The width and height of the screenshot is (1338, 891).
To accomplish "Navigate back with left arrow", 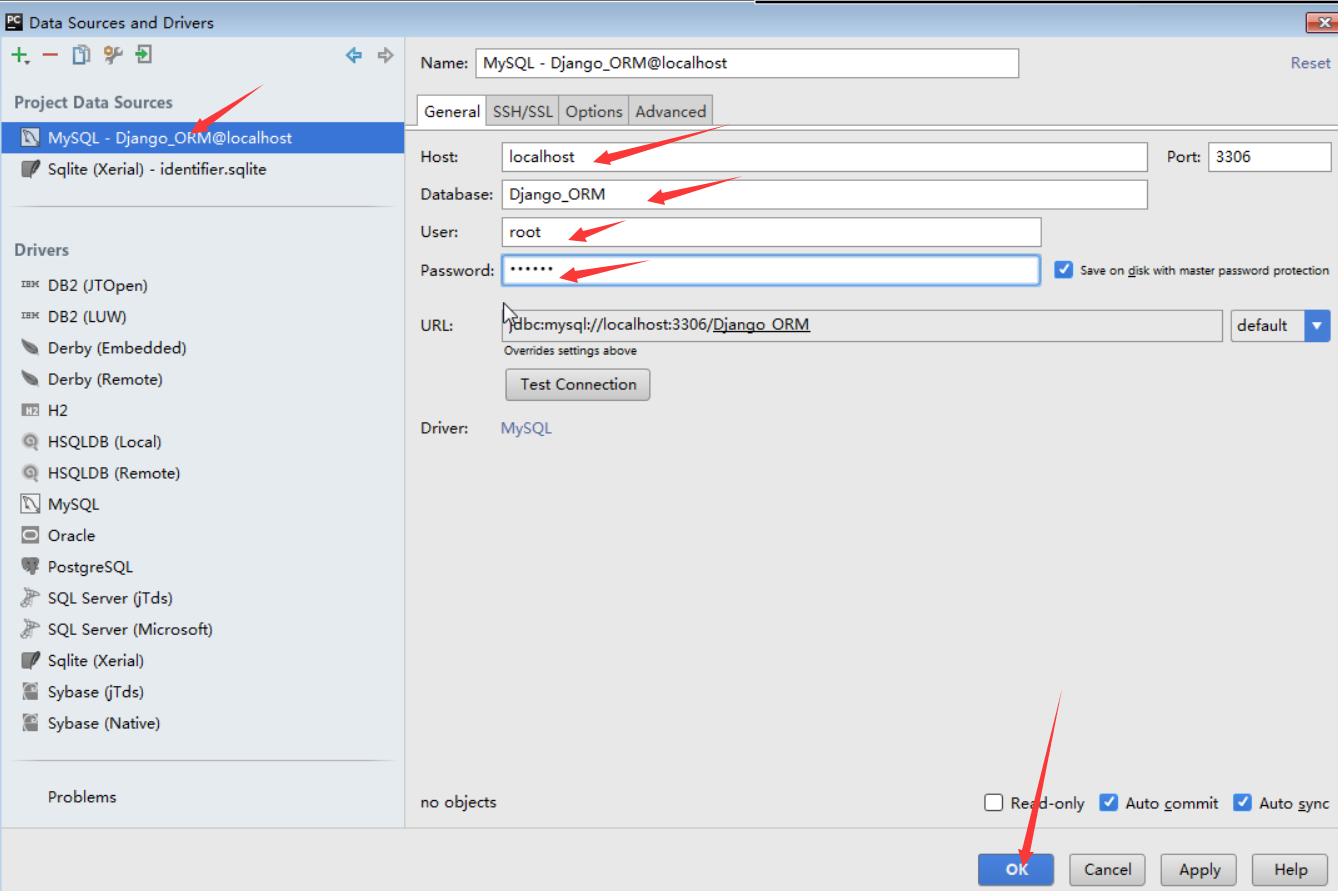I will 354,56.
